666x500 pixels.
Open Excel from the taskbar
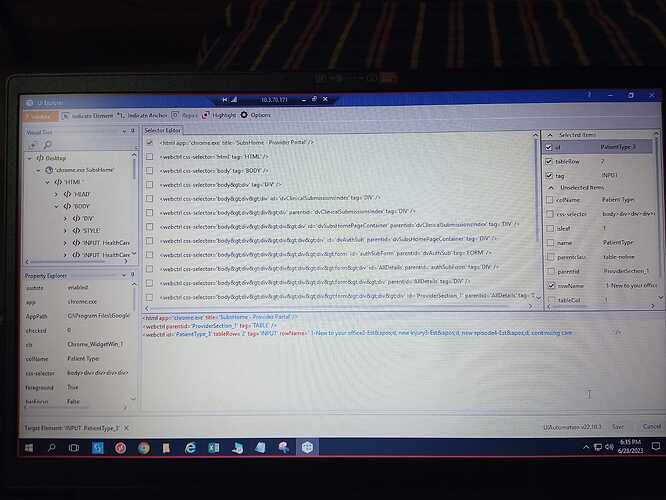(214, 447)
